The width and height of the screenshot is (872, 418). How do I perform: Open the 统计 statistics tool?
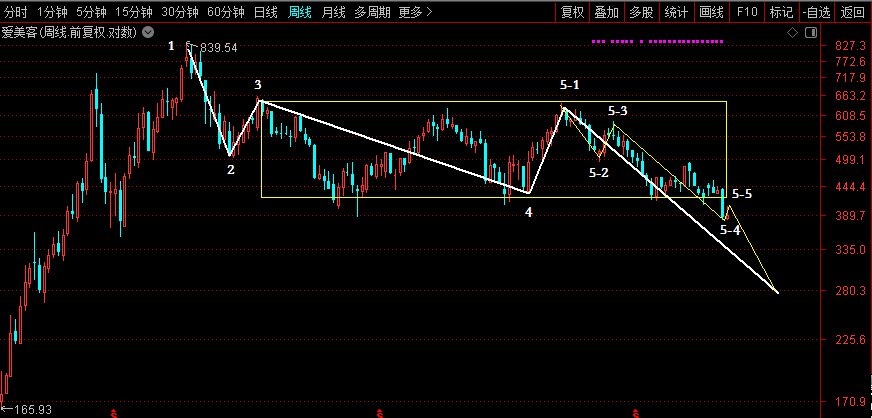tap(676, 12)
